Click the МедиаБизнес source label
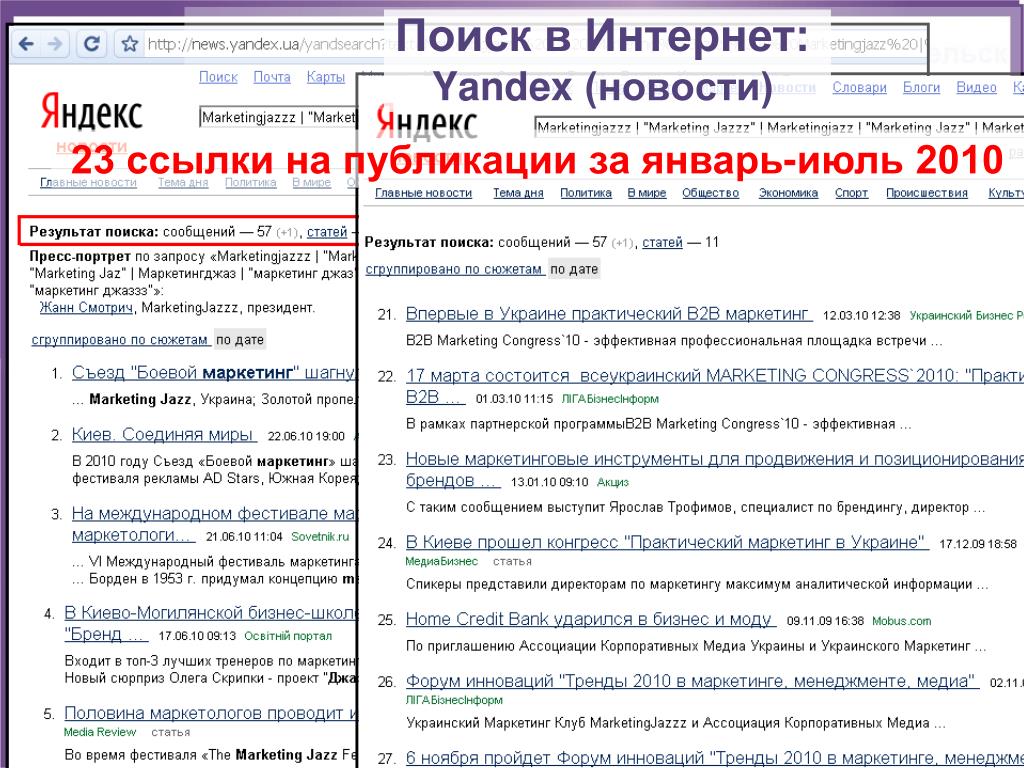 pyautogui.click(x=441, y=562)
